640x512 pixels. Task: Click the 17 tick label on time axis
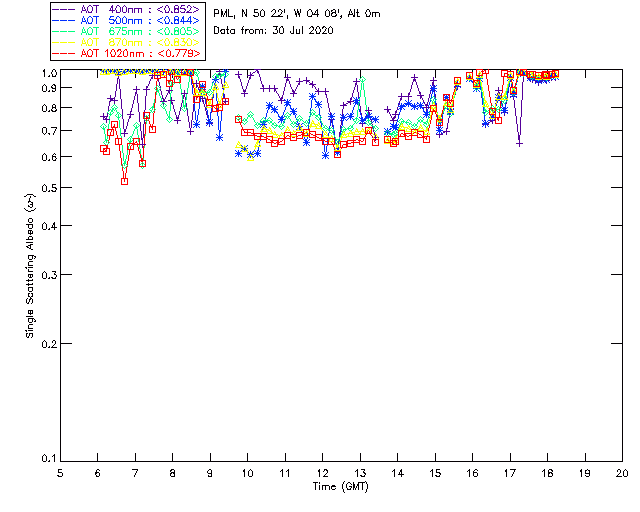click(x=510, y=474)
